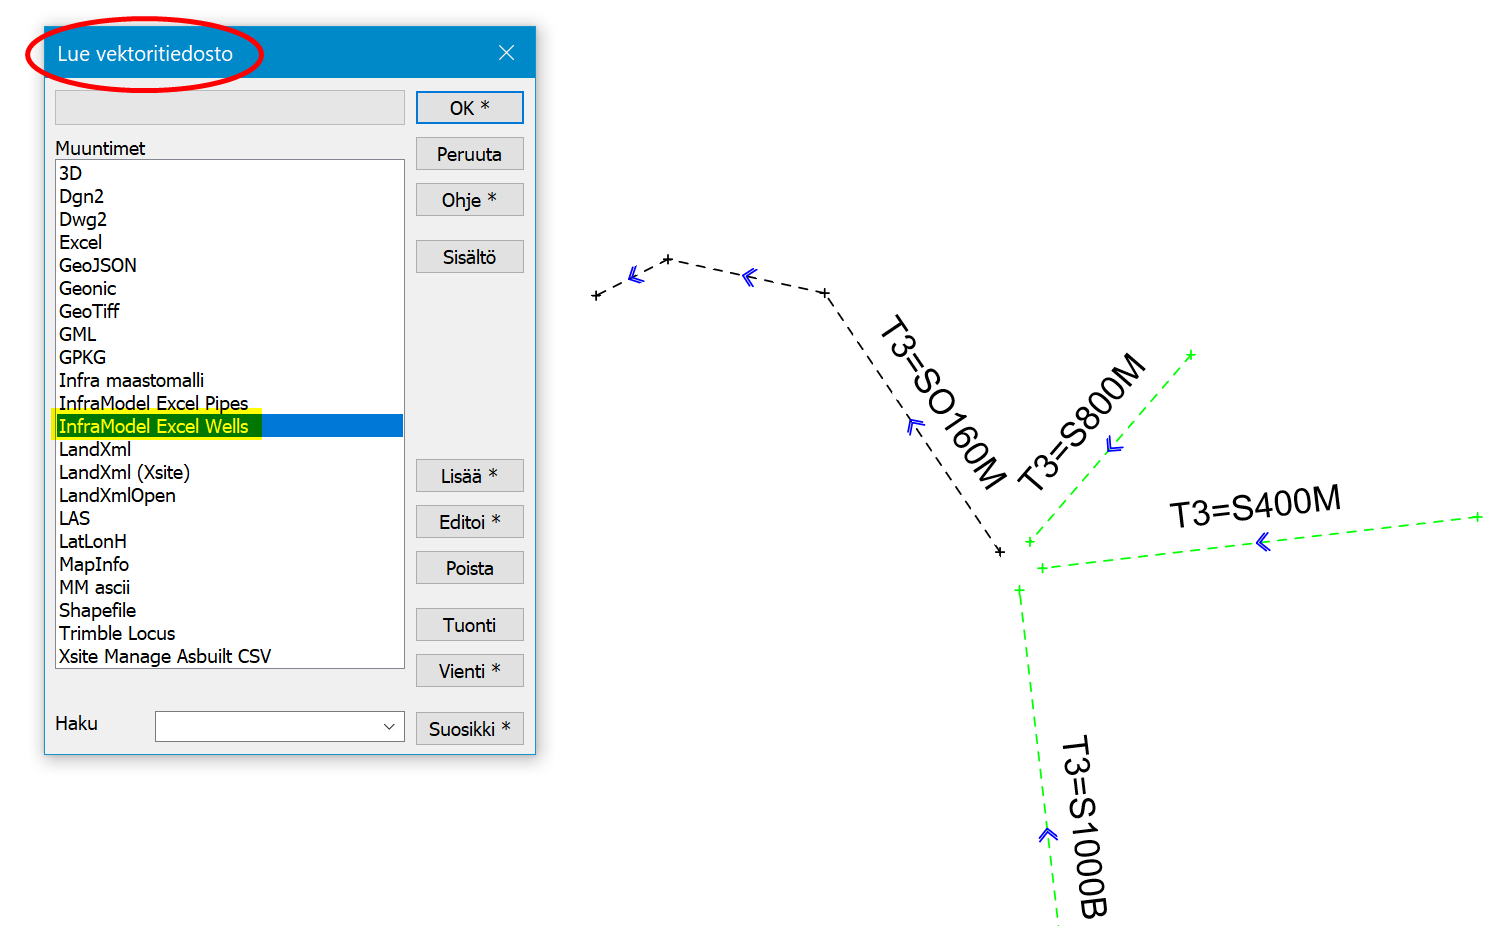Choose LandXml (Xsite) in converter list
This screenshot has height=926, width=1500.
point(124,472)
